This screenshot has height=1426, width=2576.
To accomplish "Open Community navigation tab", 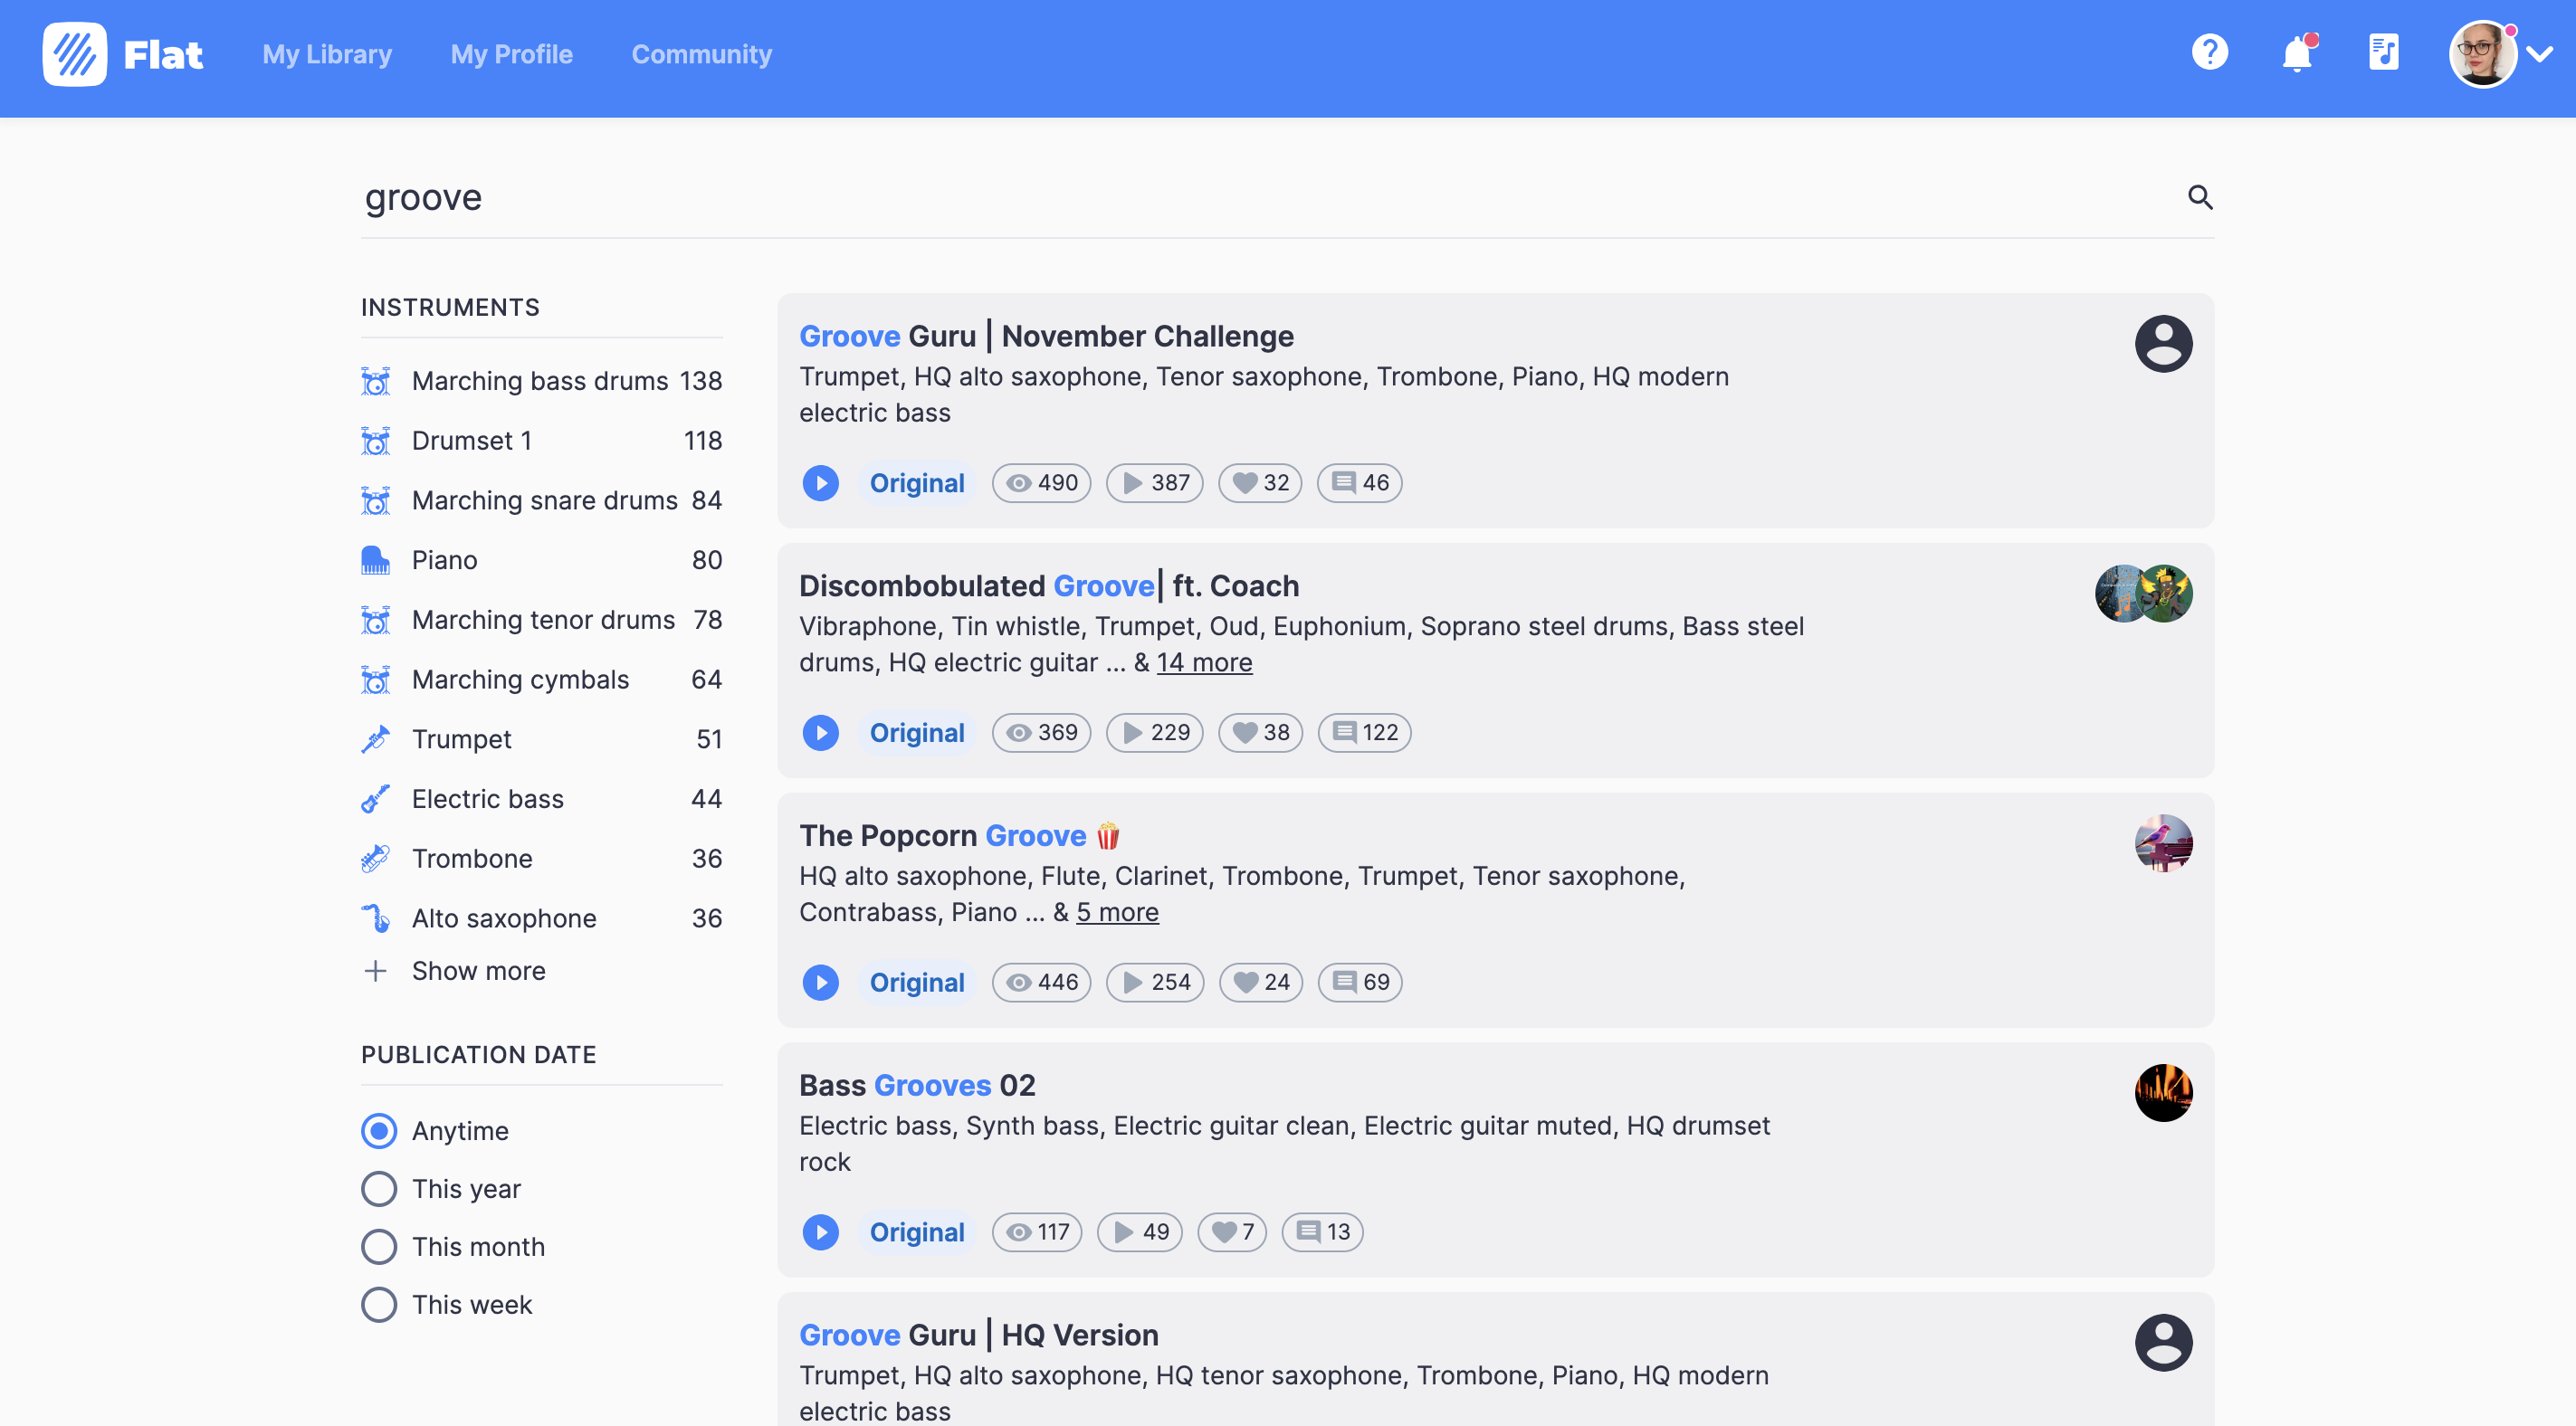I will pos(701,52).
